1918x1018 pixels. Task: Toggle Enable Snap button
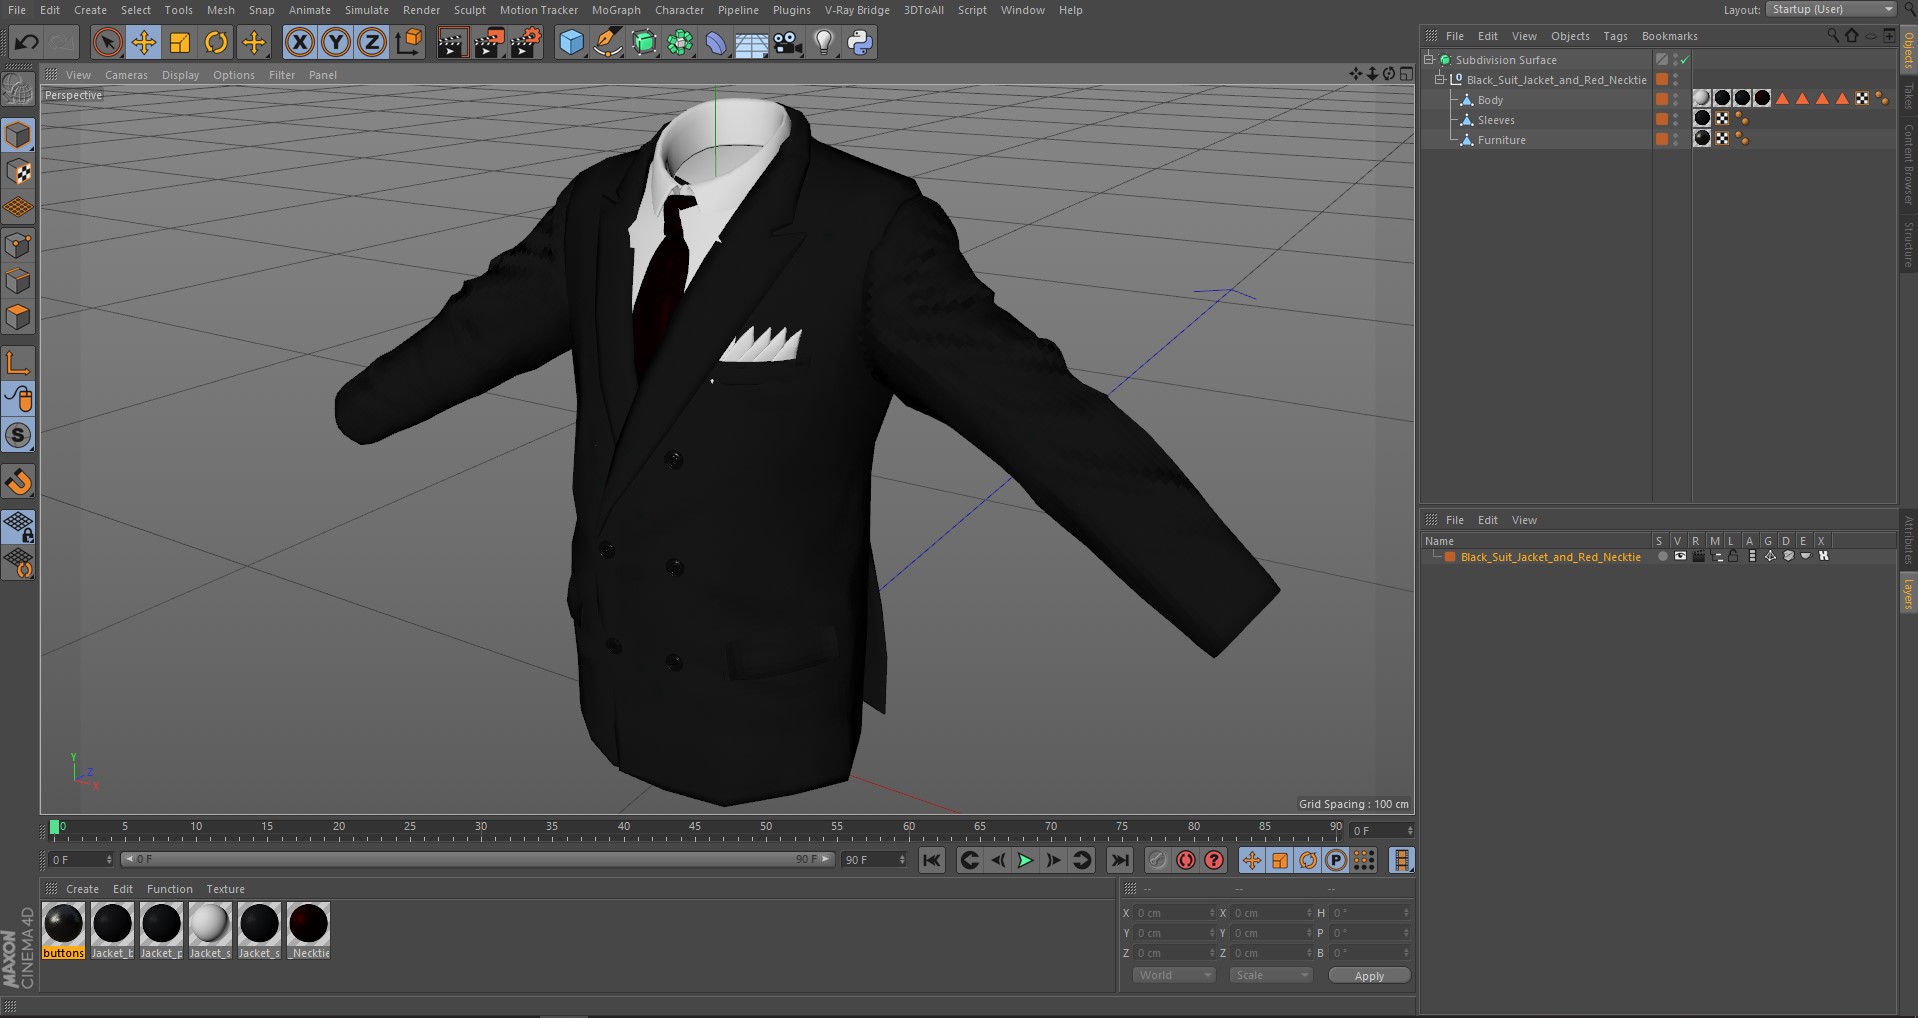[18, 482]
